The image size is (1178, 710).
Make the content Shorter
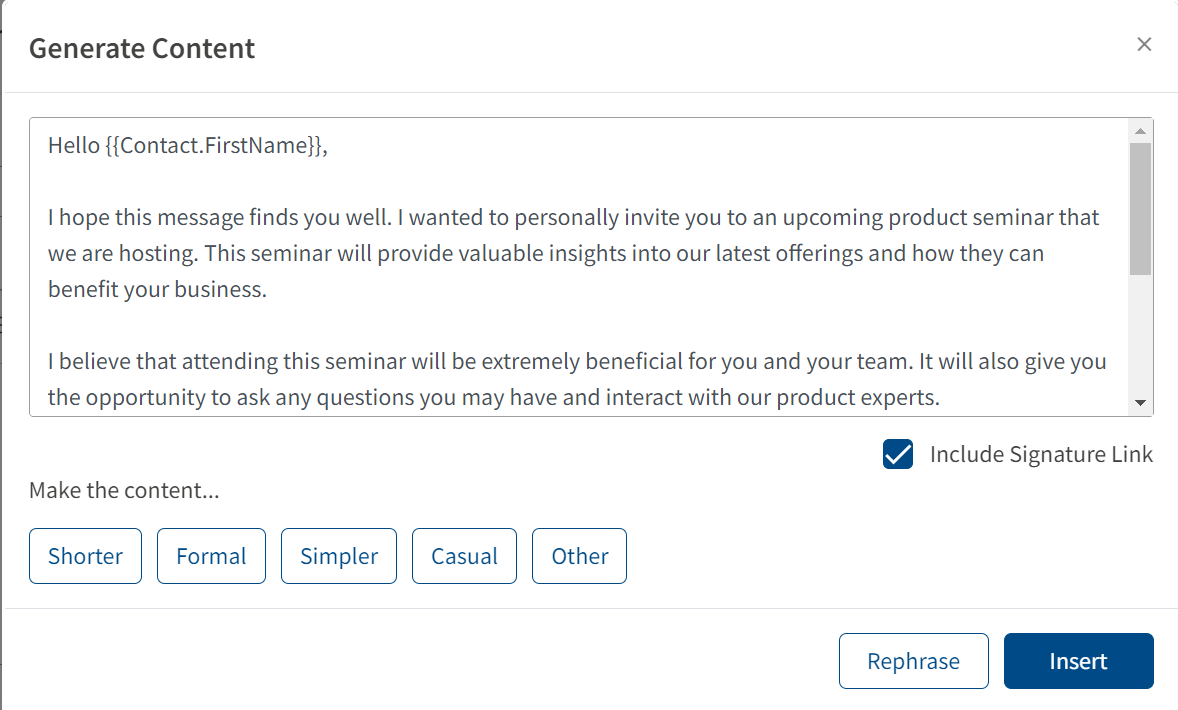click(86, 556)
